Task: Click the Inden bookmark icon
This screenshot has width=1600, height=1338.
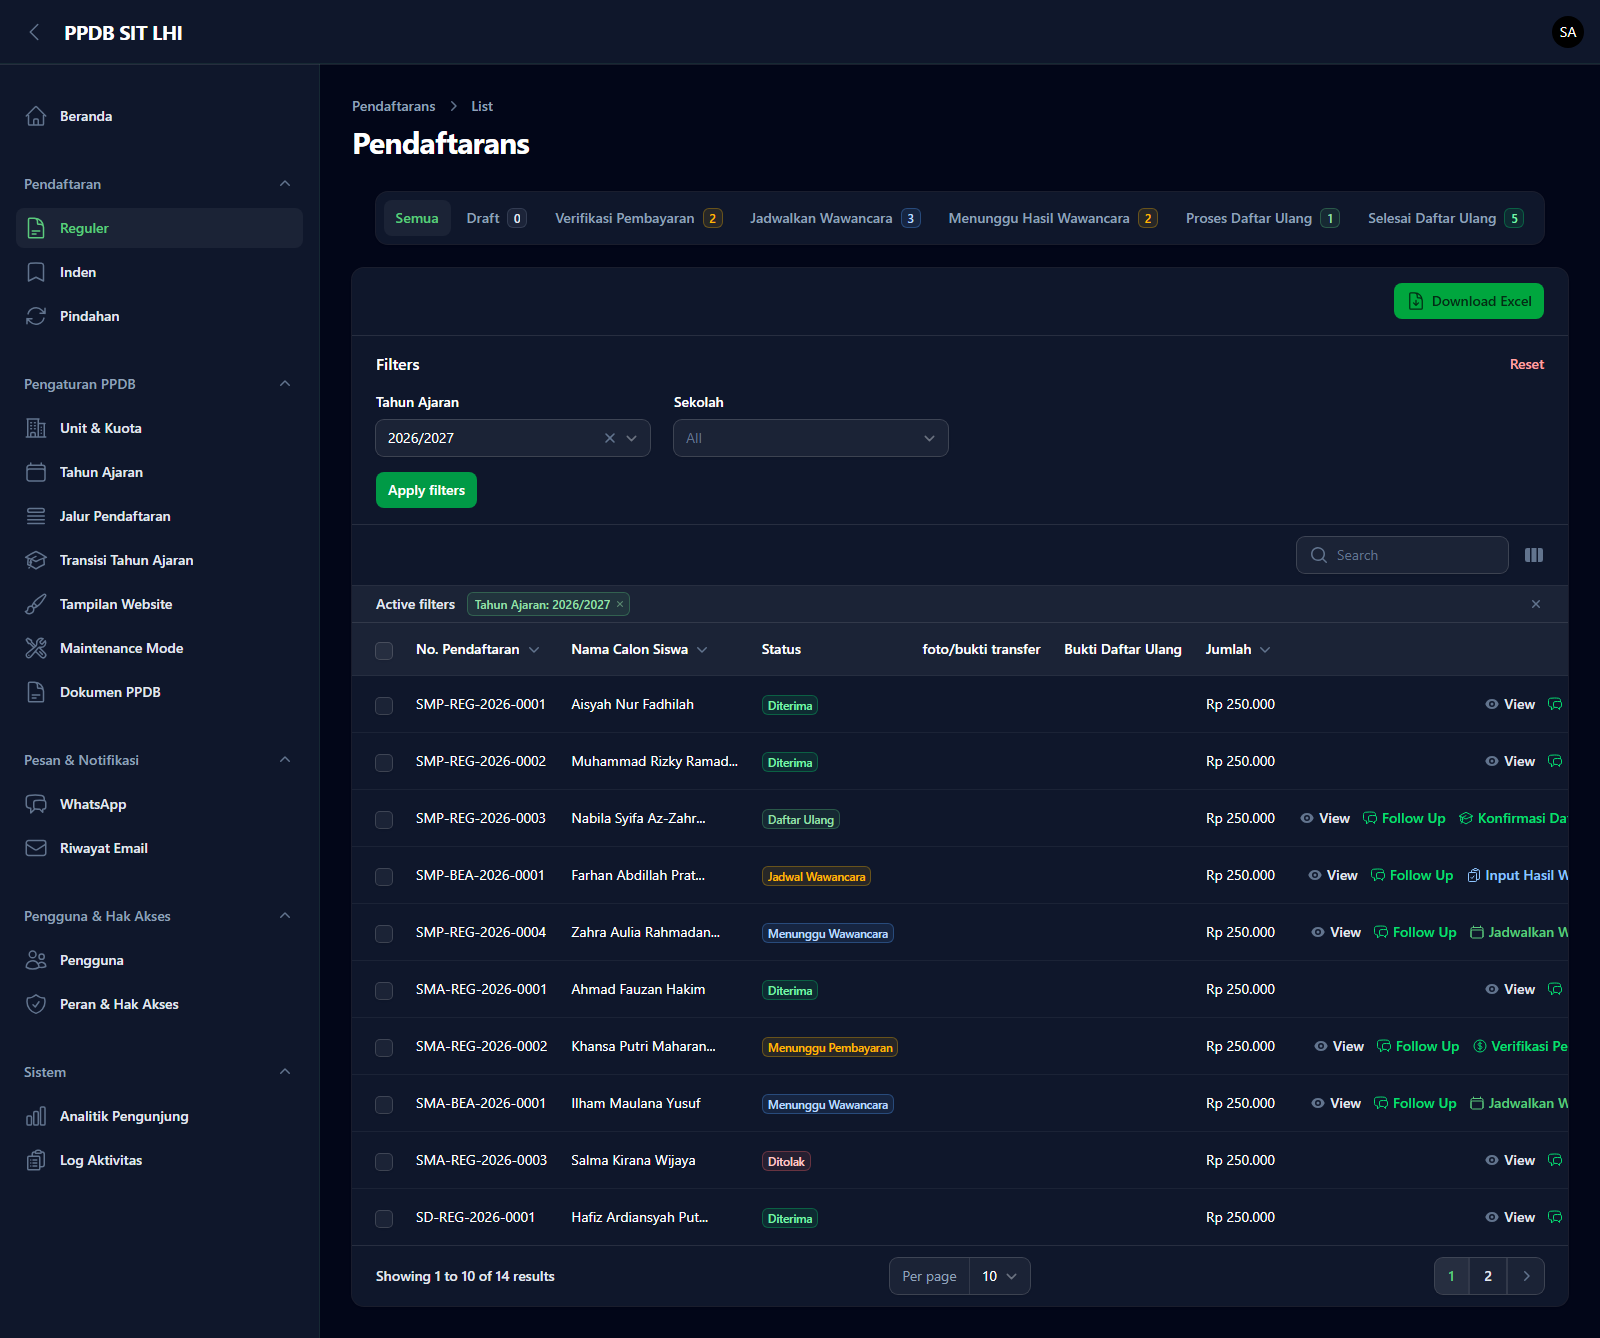Action: point(36,272)
